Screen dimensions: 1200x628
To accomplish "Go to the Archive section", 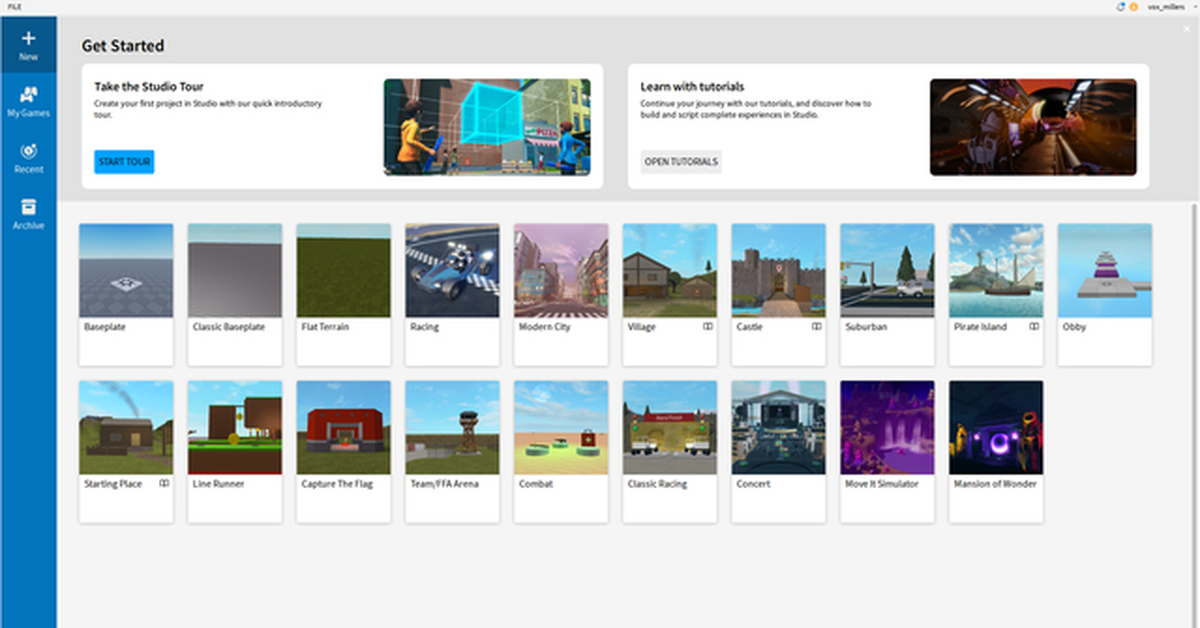I will pyautogui.click(x=28, y=213).
